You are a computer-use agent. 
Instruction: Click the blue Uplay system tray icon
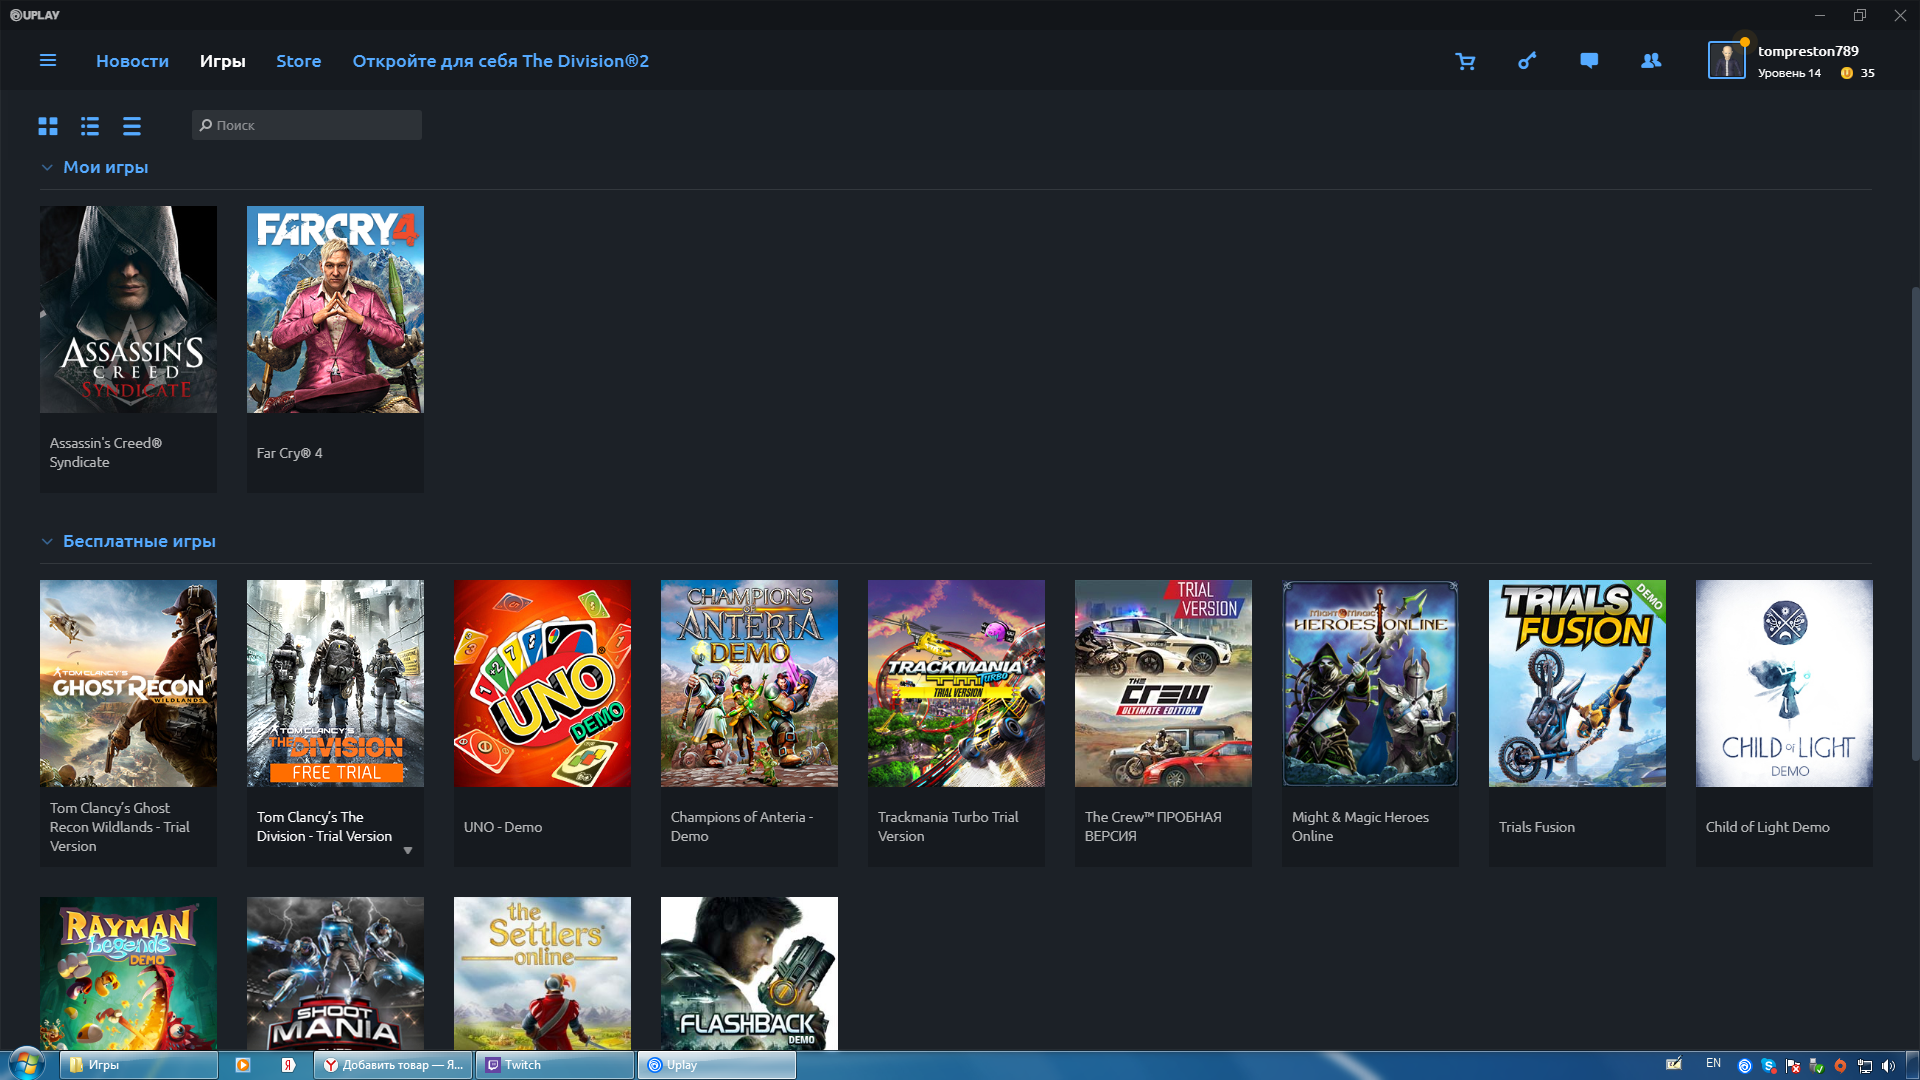1745,1066
